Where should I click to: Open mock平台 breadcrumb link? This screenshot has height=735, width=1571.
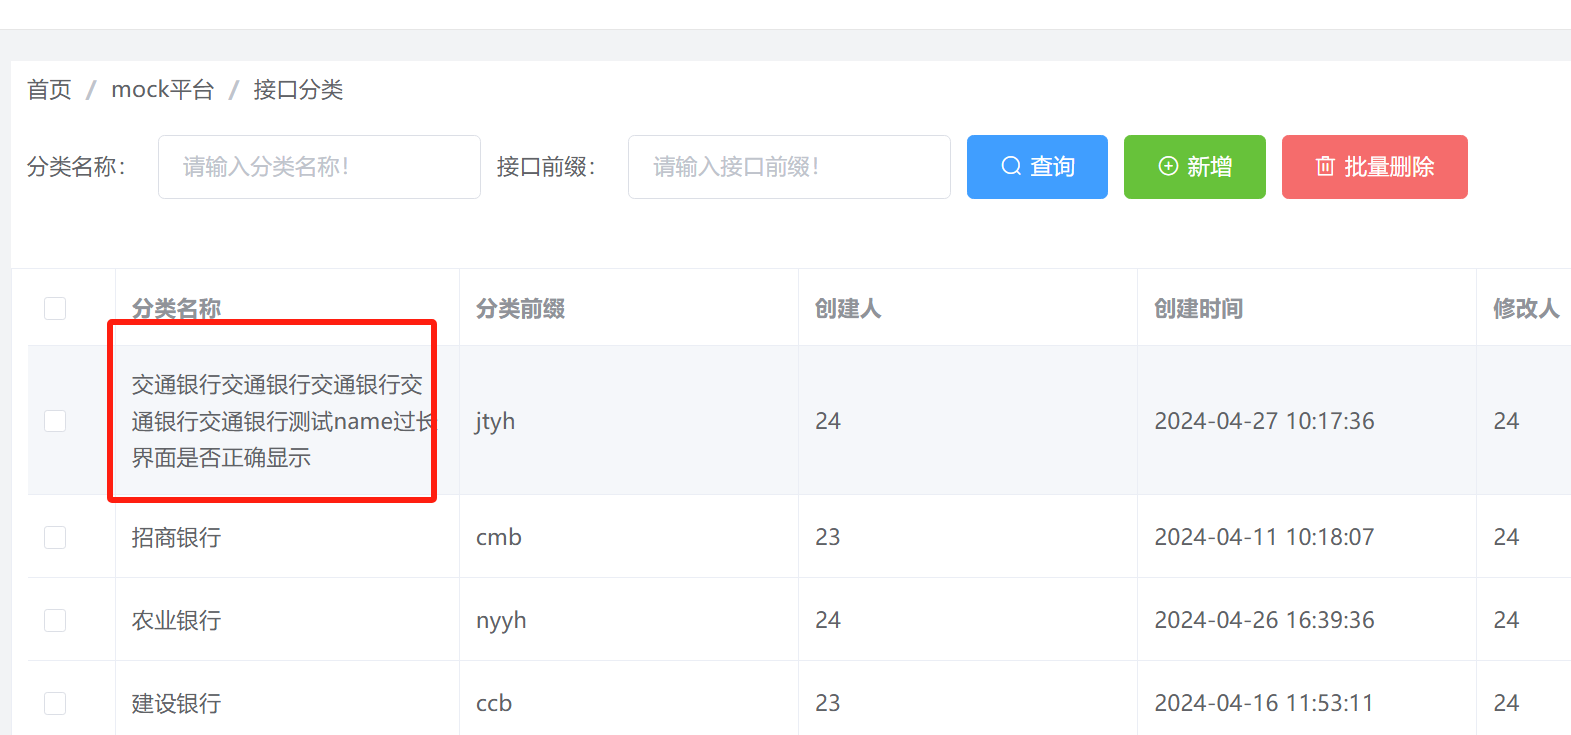pyautogui.click(x=163, y=90)
